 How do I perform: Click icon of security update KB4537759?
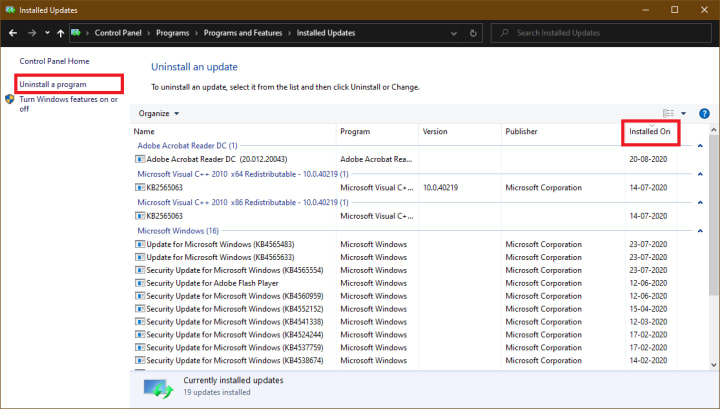tap(140, 347)
